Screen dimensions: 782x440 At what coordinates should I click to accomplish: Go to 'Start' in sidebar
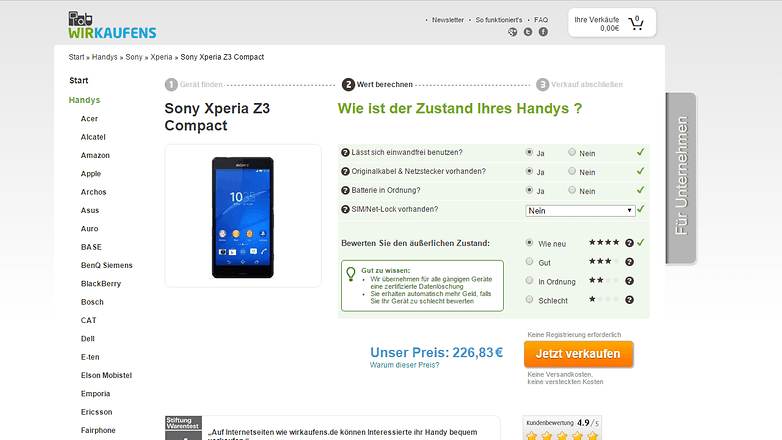79,80
